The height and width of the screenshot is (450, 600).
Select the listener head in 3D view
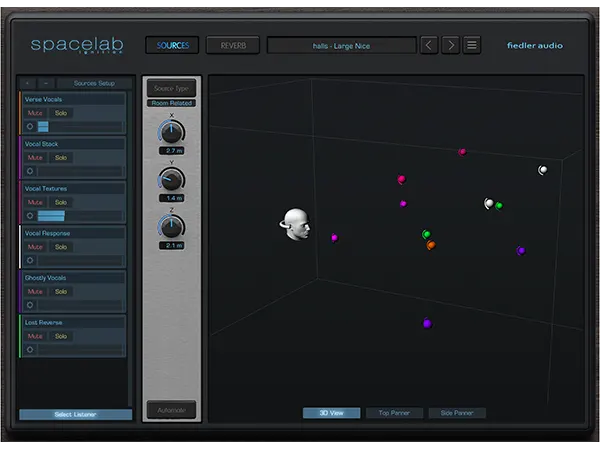(x=295, y=224)
